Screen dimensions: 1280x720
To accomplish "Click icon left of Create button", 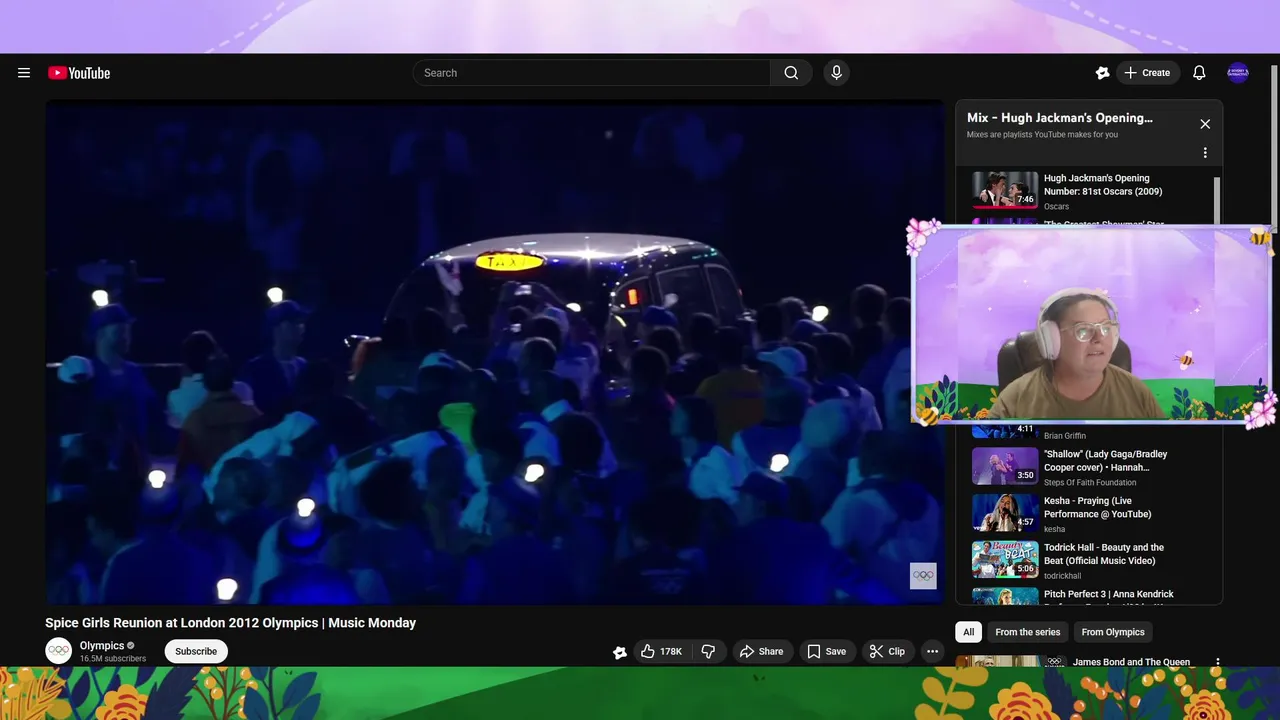I will pos(1102,73).
